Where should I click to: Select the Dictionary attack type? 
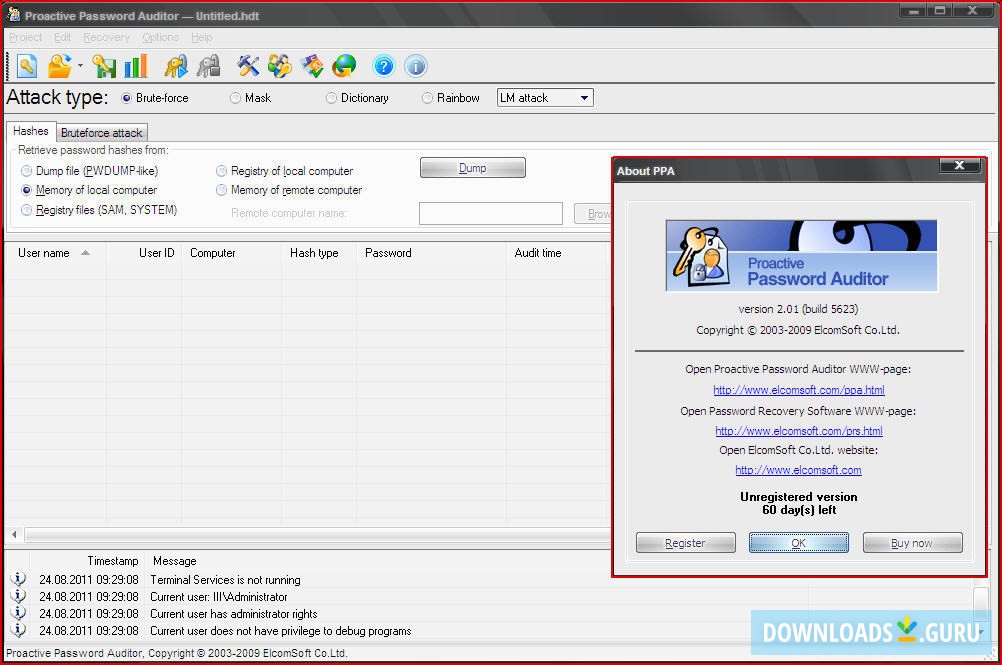point(357,98)
